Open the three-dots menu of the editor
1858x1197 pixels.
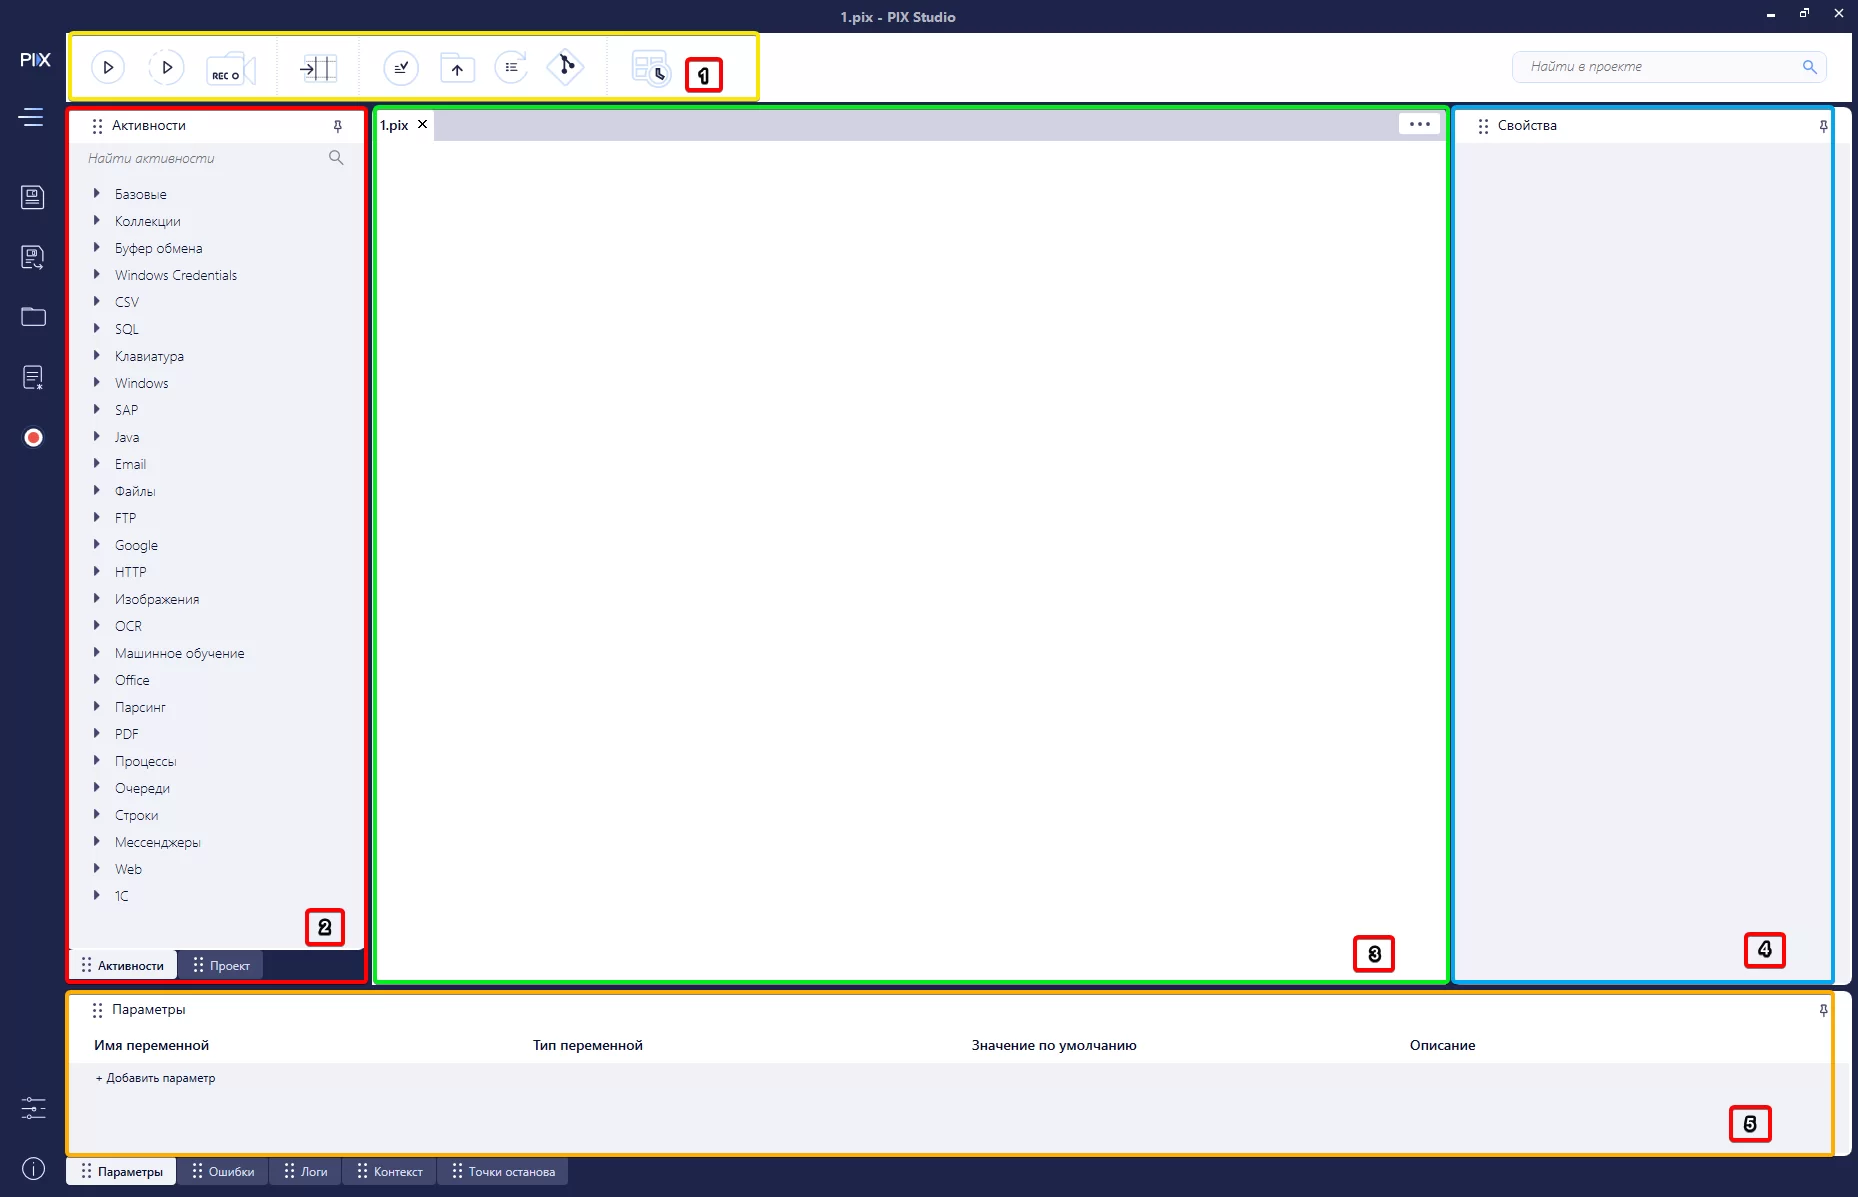1419,124
